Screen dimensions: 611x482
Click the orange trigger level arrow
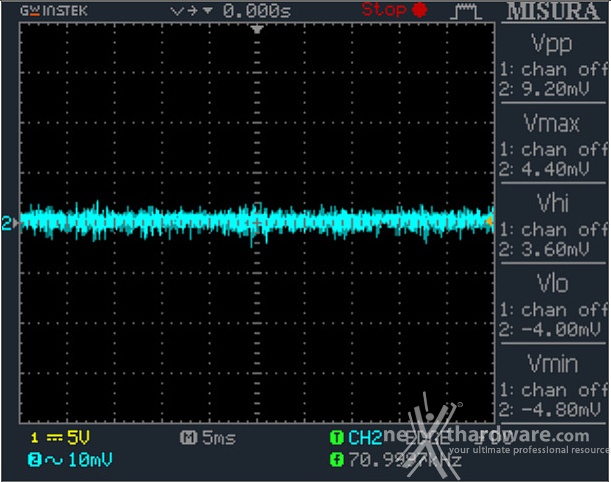click(x=490, y=221)
